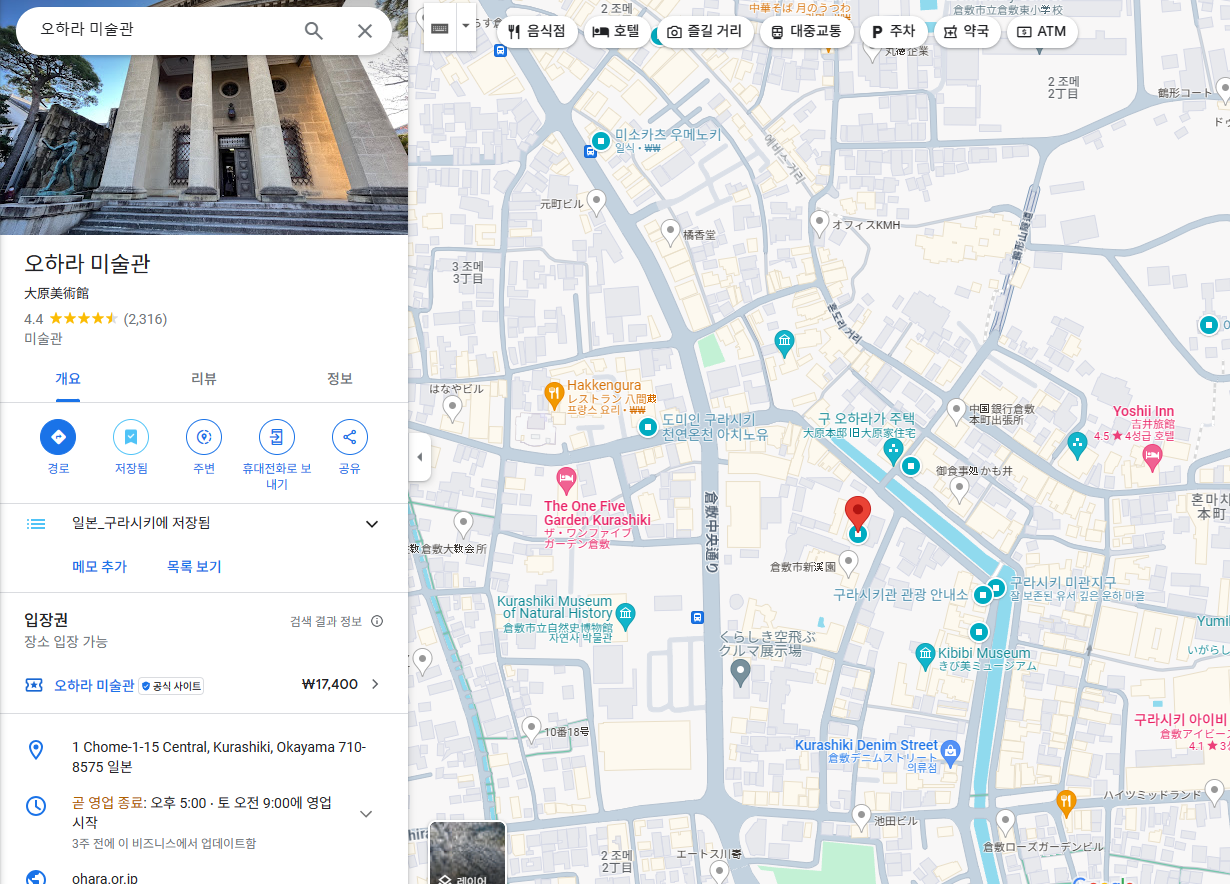This screenshot has width=1230, height=884.
Task: Click the くらしき空飛ぶクルマ展示場 marker
Action: 740,672
